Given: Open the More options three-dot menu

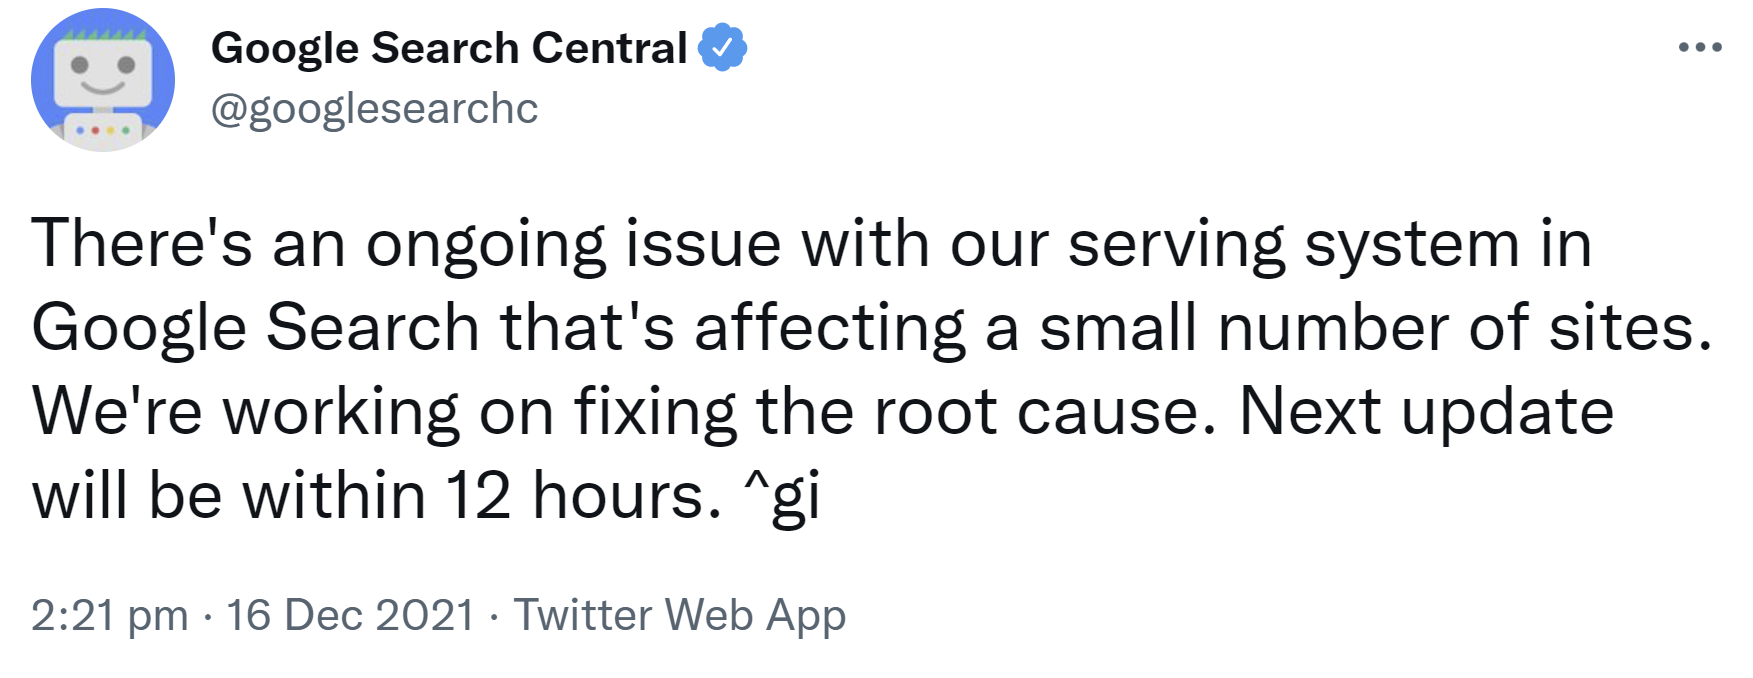Looking at the screenshot, I should coord(1699,47).
